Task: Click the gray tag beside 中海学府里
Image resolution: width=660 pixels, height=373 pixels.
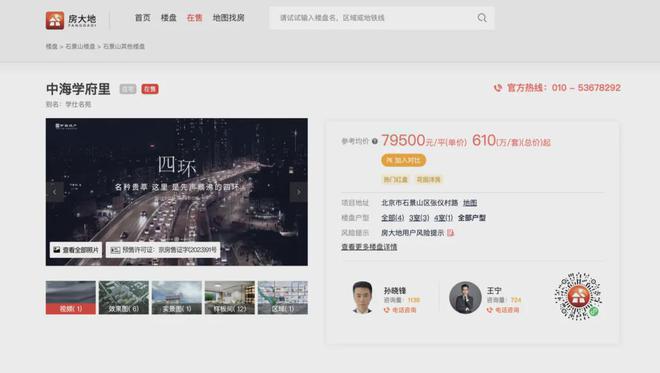Action: [x=128, y=89]
